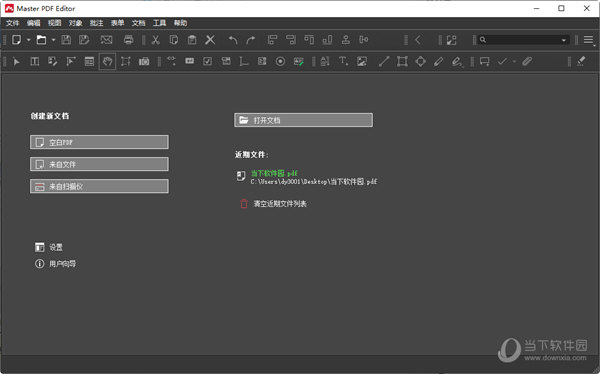Click the Center vertically align icon

[x=364, y=40]
